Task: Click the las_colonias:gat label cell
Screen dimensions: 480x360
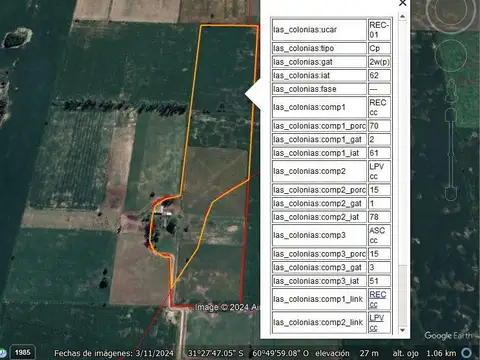Action: (x=319, y=62)
